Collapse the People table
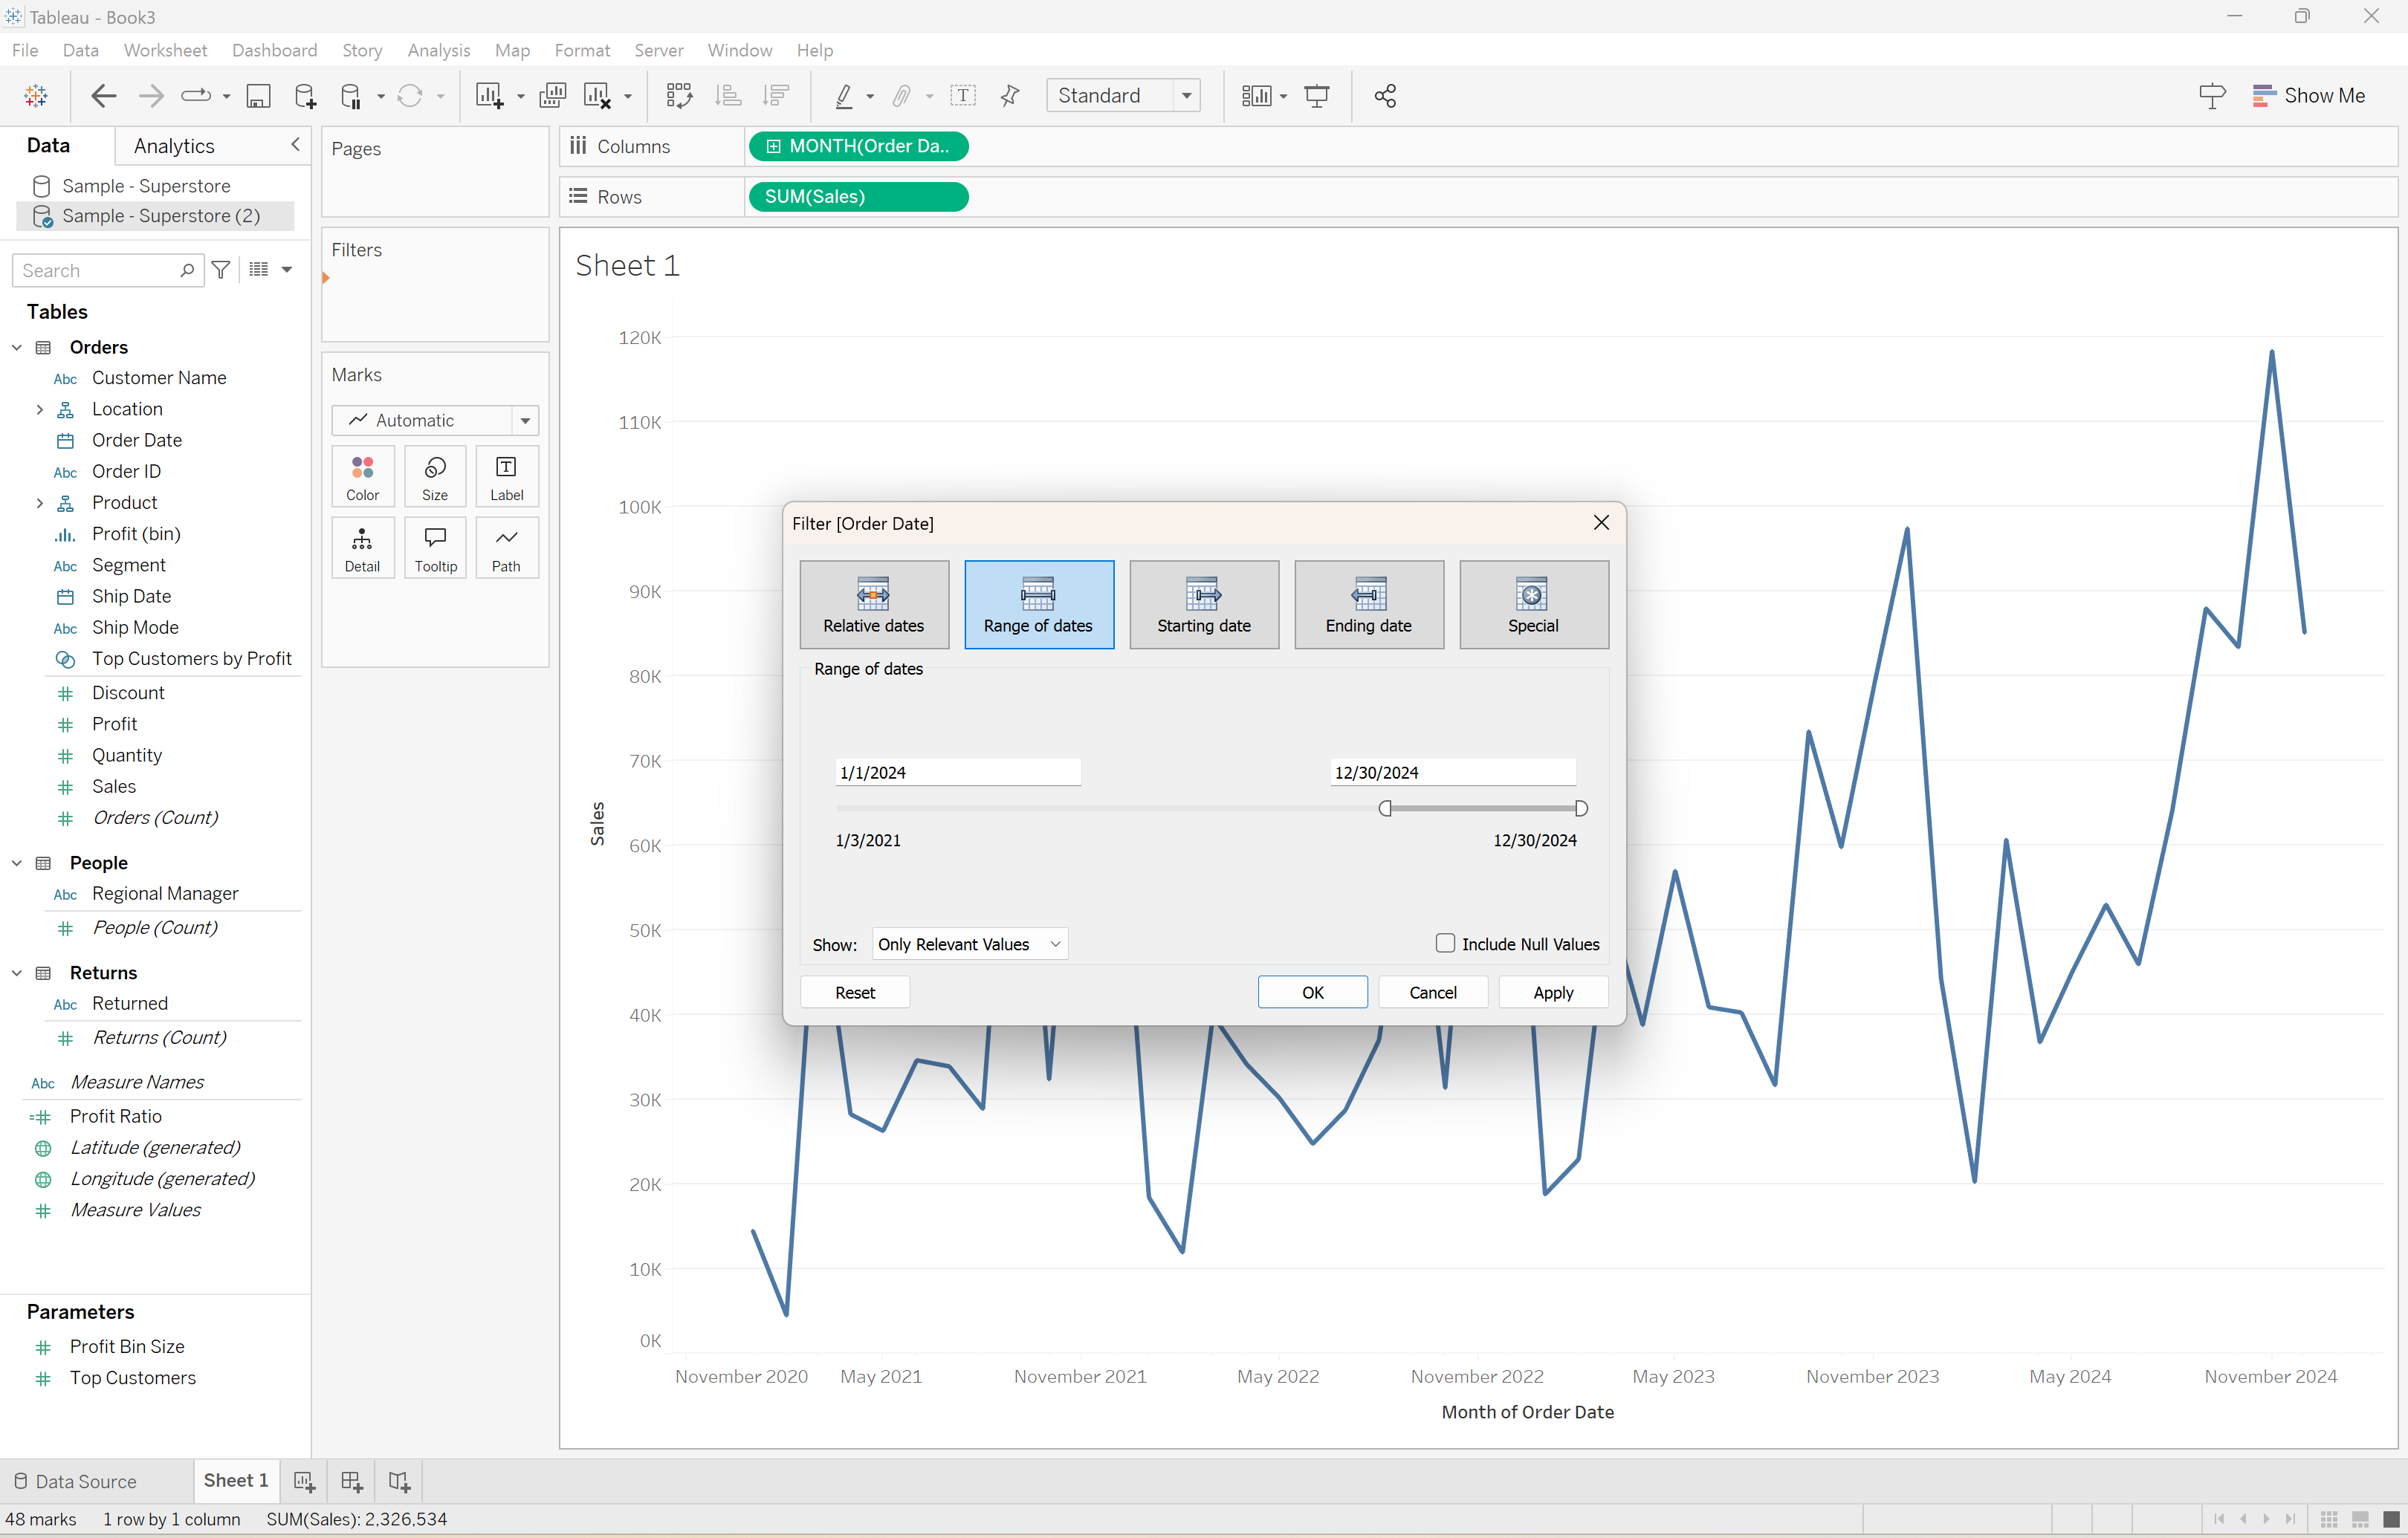Screen dimensions: 2408x1538 coord(17,863)
